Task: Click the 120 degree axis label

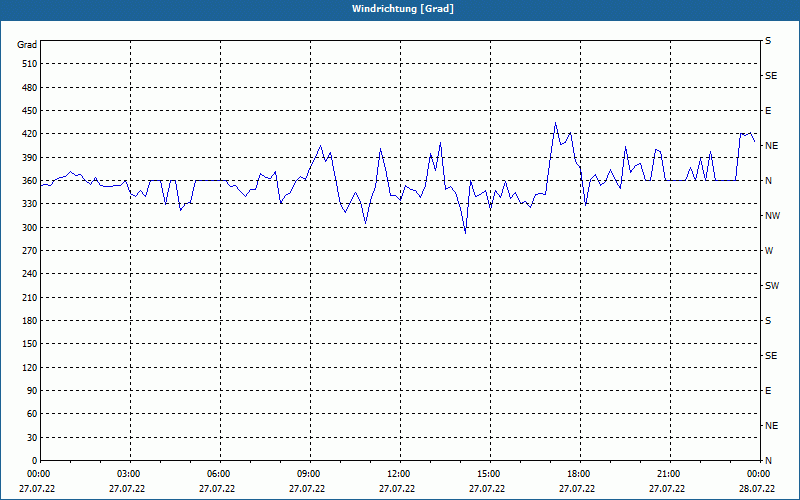Action: [x=30, y=367]
